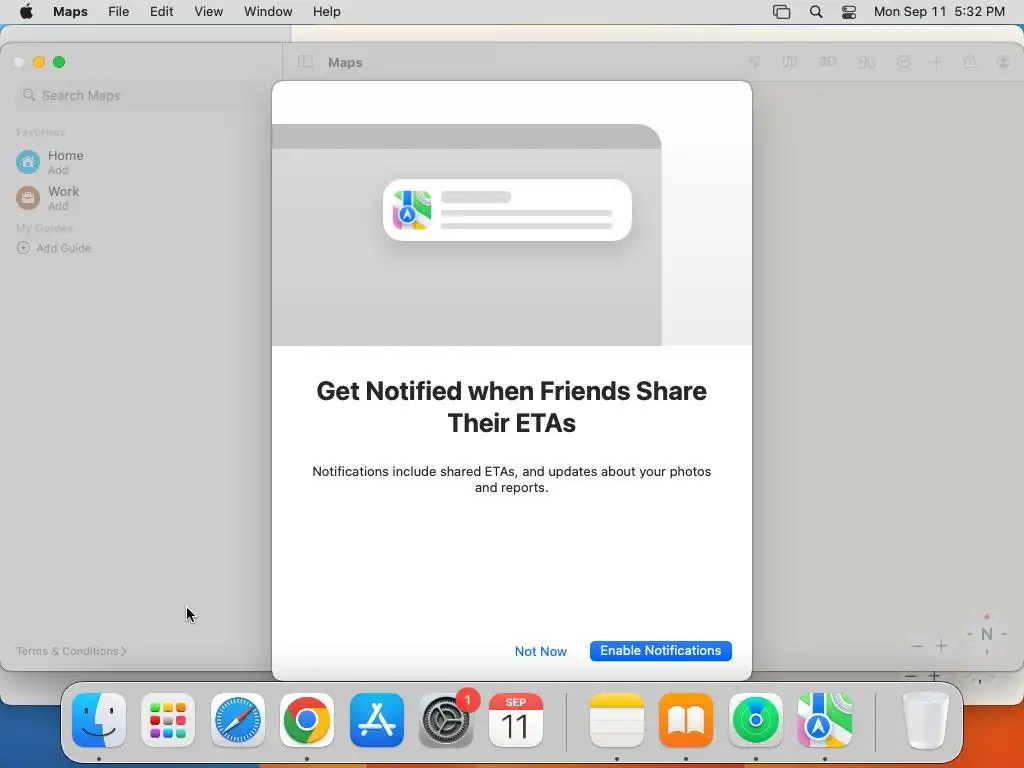This screenshot has width=1024, height=768.
Task: Open Notes from the Dock
Action: point(616,720)
